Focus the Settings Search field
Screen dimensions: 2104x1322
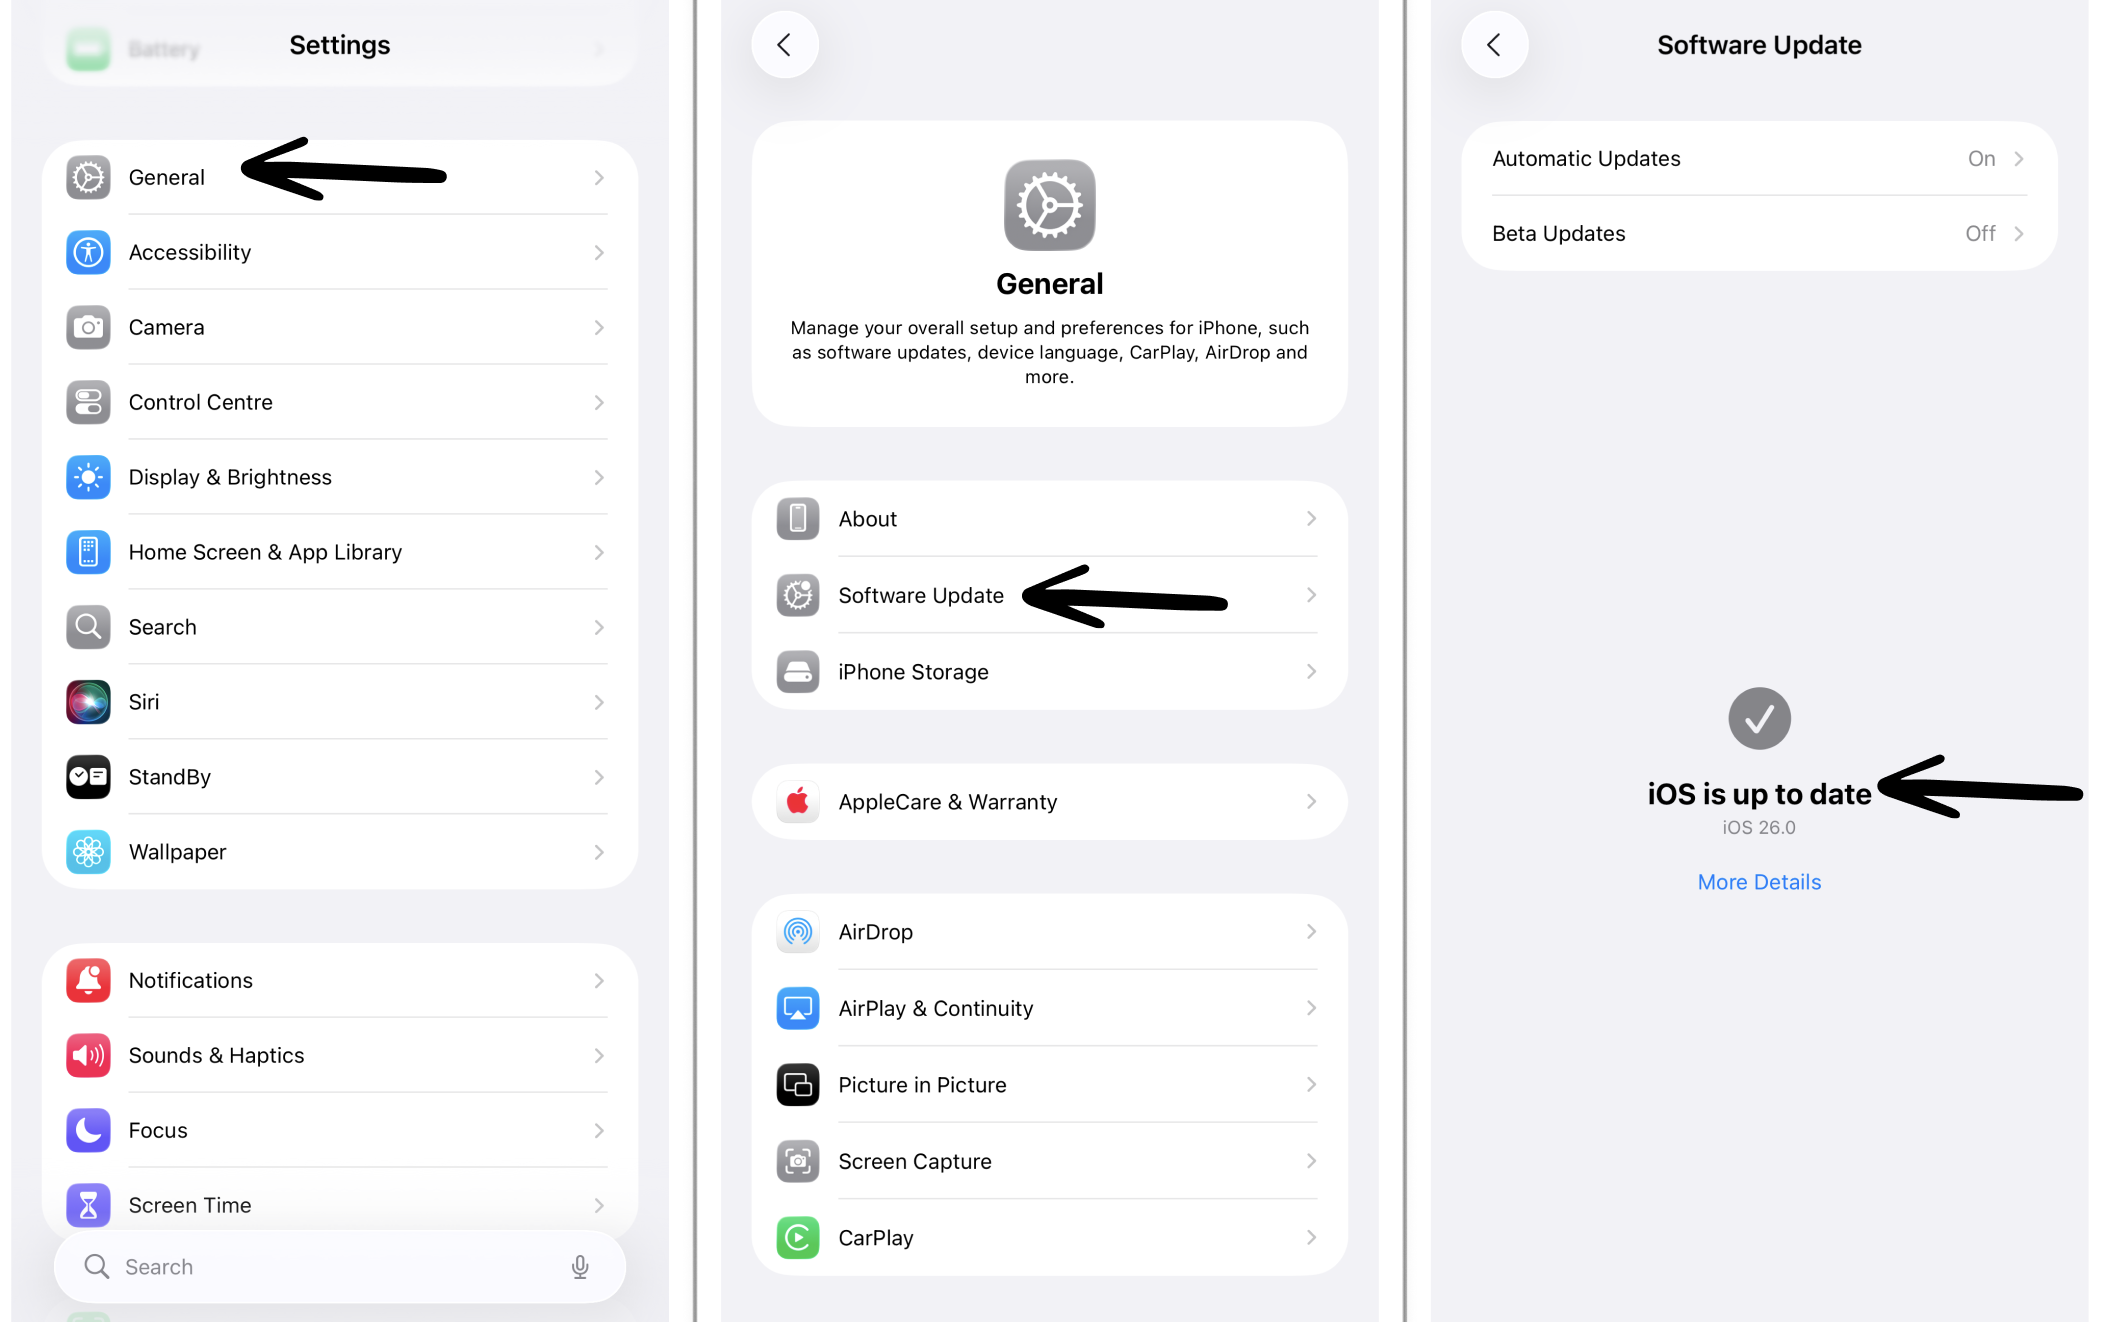[340, 1267]
